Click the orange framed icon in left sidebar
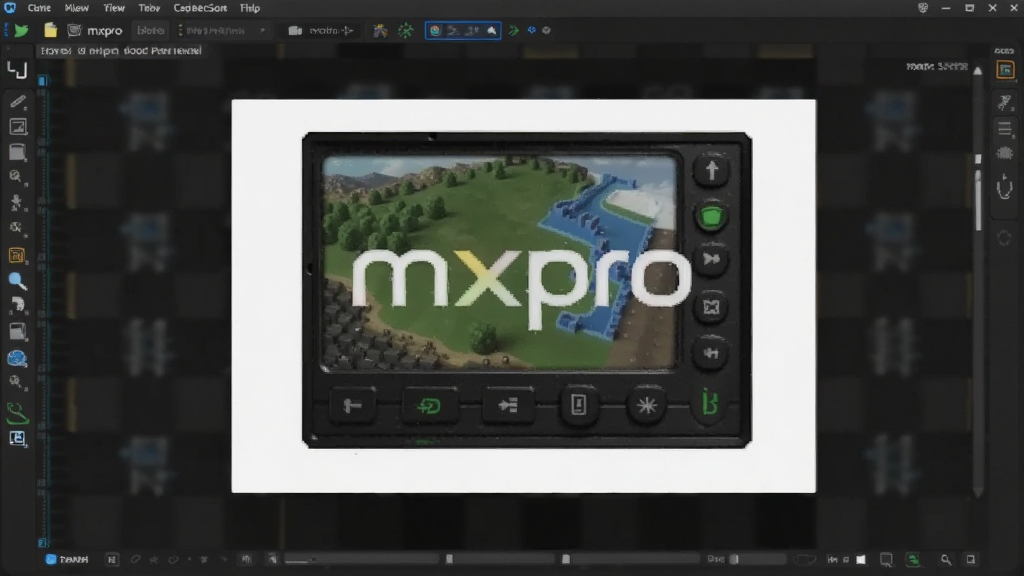Screen dimensions: 1024x576 tap(17, 255)
